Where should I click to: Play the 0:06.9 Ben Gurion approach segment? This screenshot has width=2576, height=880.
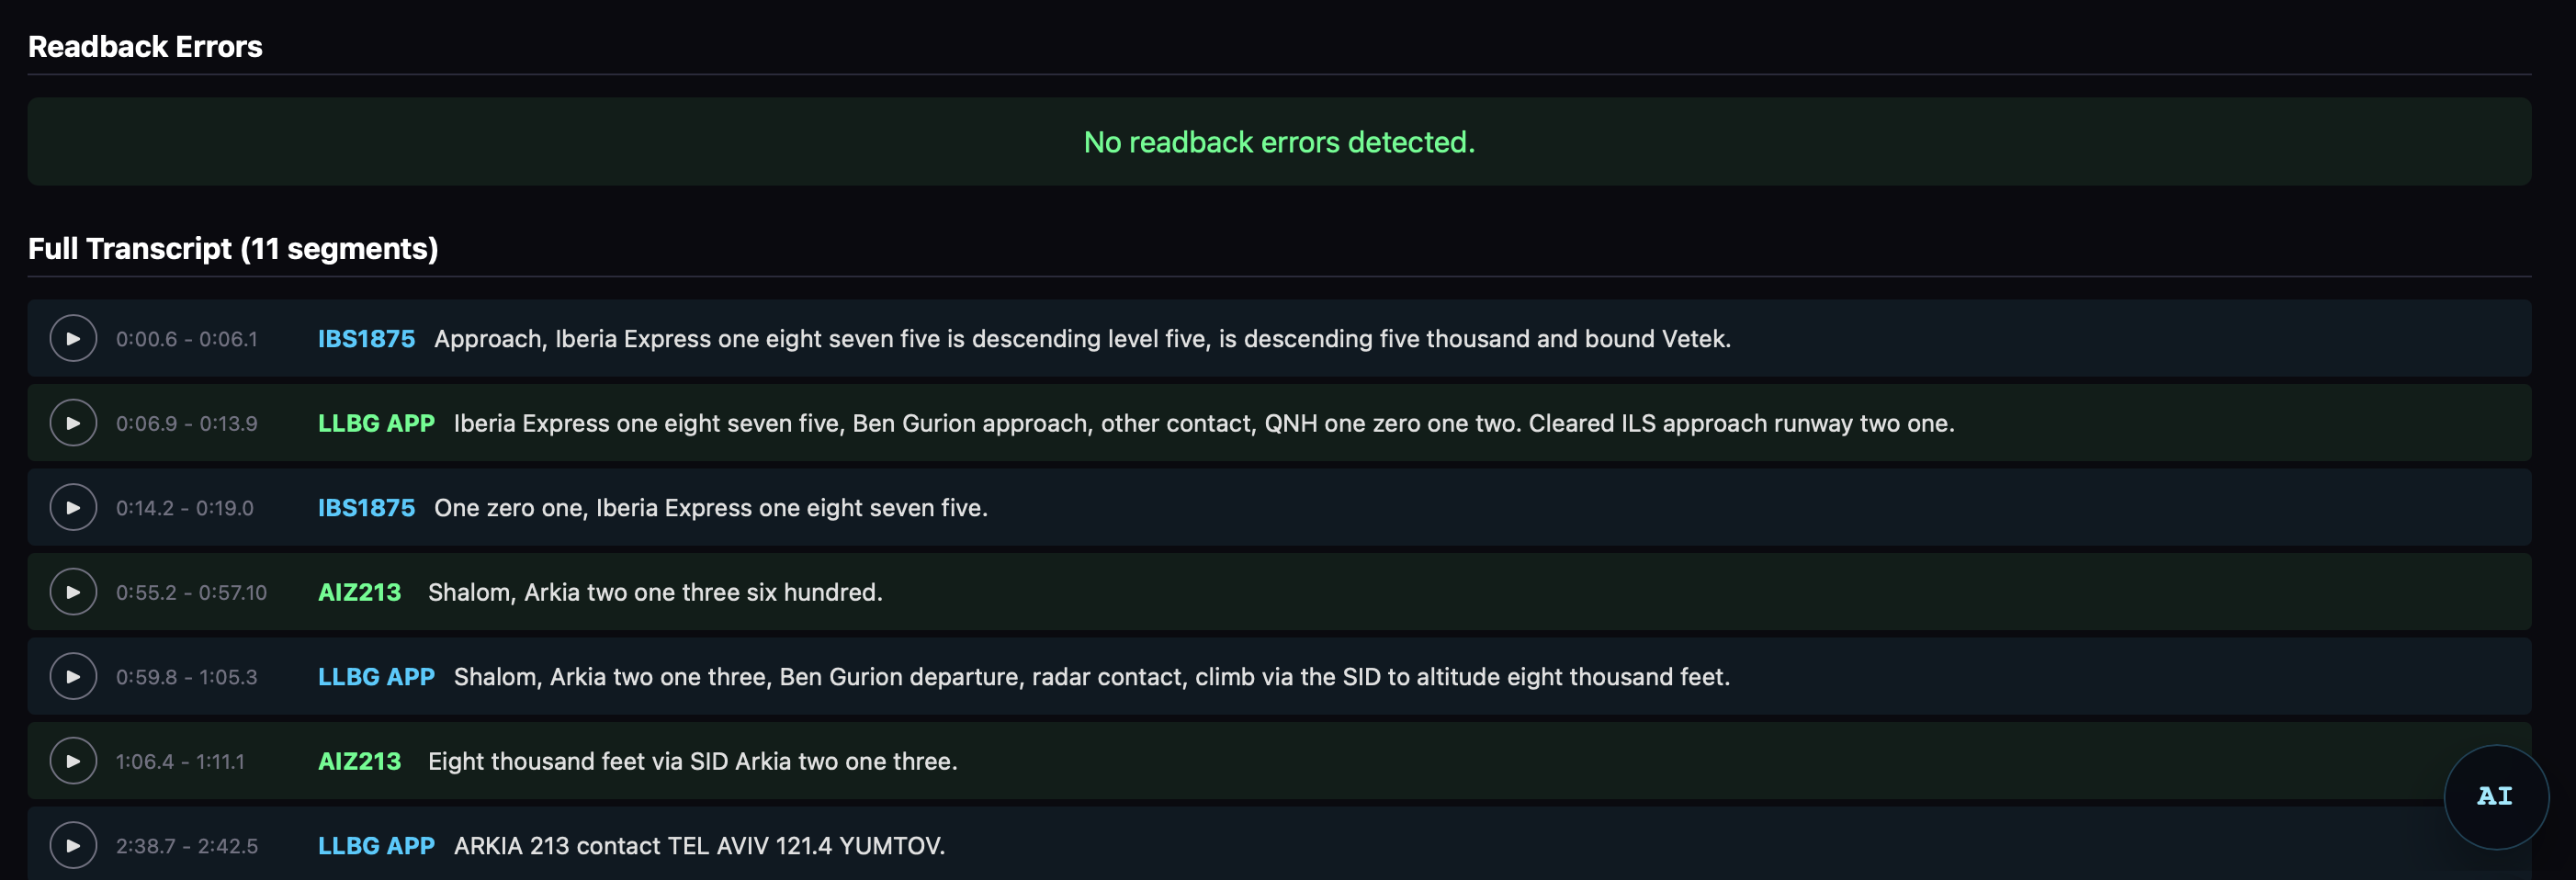click(73, 423)
